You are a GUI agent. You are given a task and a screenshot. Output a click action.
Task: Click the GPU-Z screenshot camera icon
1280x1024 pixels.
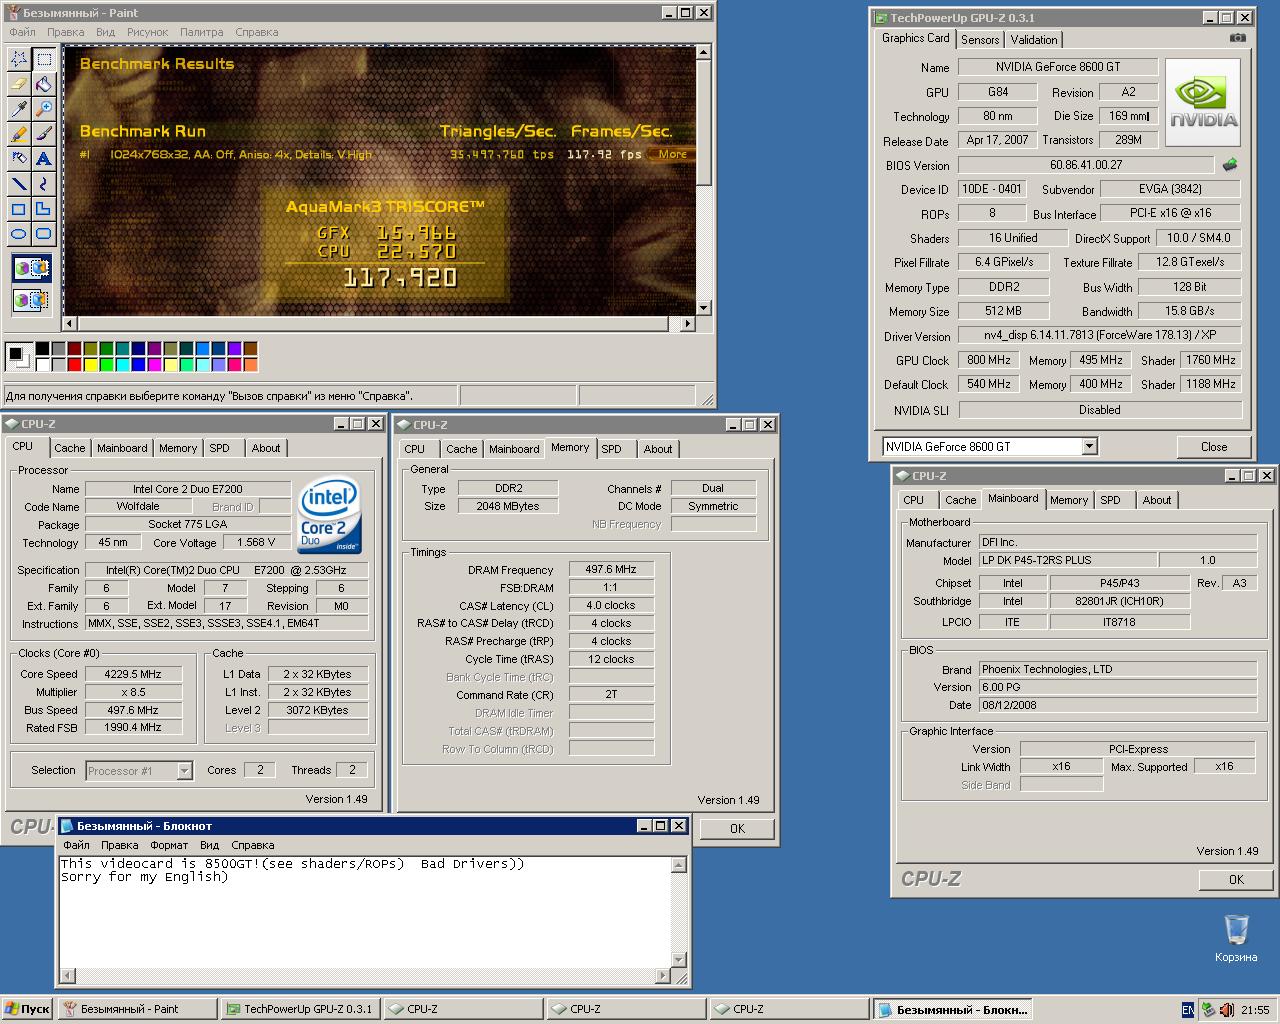pyautogui.click(x=1238, y=38)
